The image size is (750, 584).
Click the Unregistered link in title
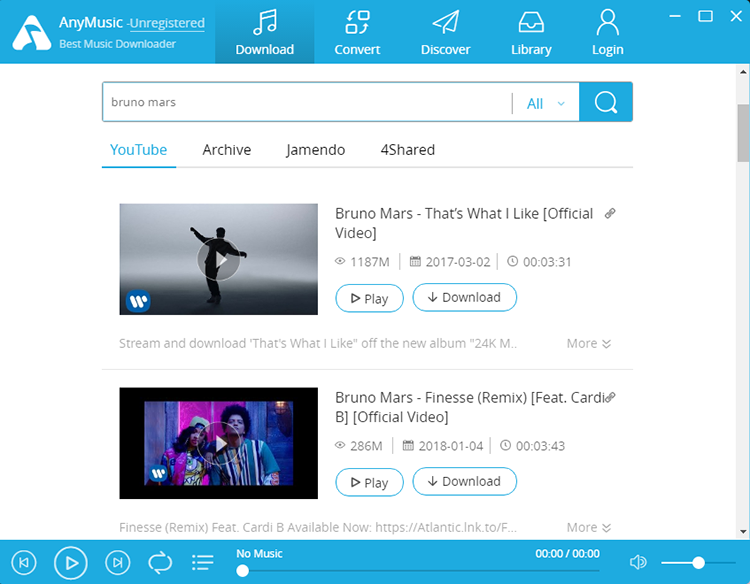[x=167, y=23]
